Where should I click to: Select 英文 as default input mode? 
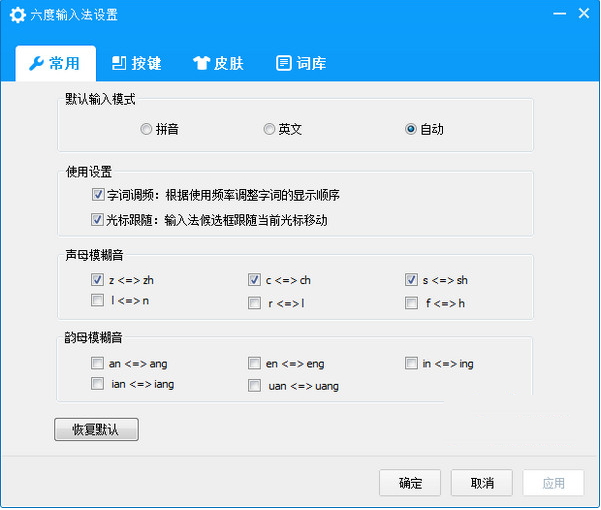[x=269, y=129]
